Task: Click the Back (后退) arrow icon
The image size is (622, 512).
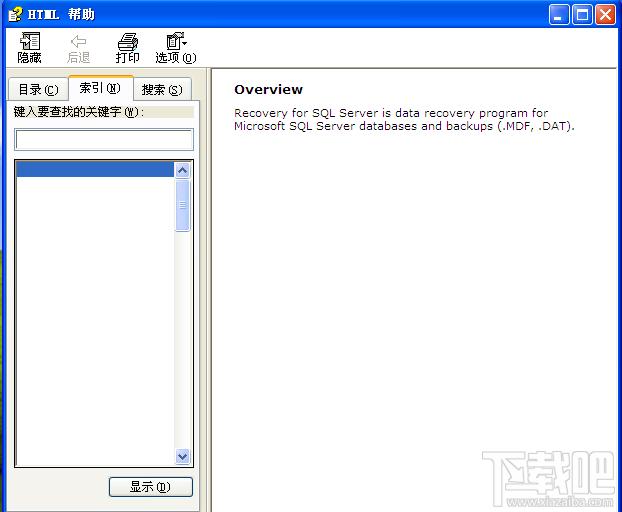Action: point(78,41)
